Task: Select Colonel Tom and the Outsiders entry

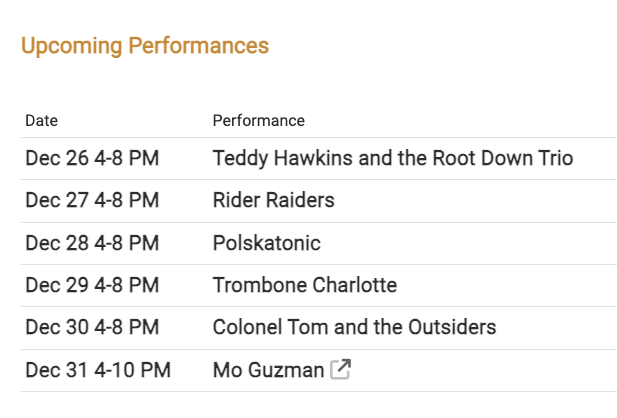Action: pos(354,327)
